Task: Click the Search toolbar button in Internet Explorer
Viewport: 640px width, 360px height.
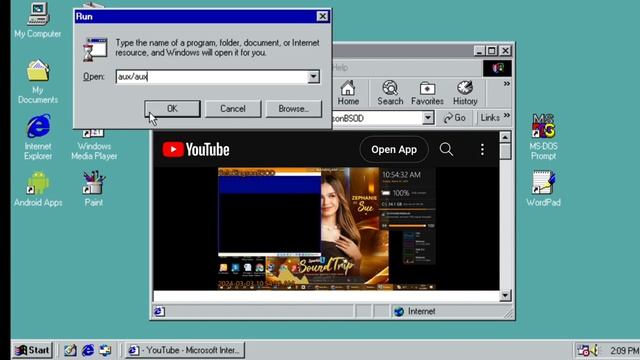Action: (390, 93)
